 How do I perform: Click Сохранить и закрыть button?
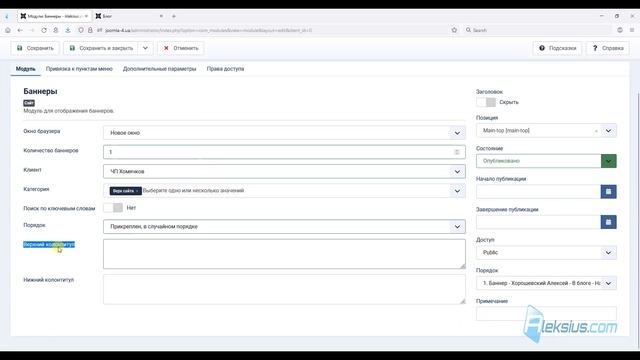[101, 48]
